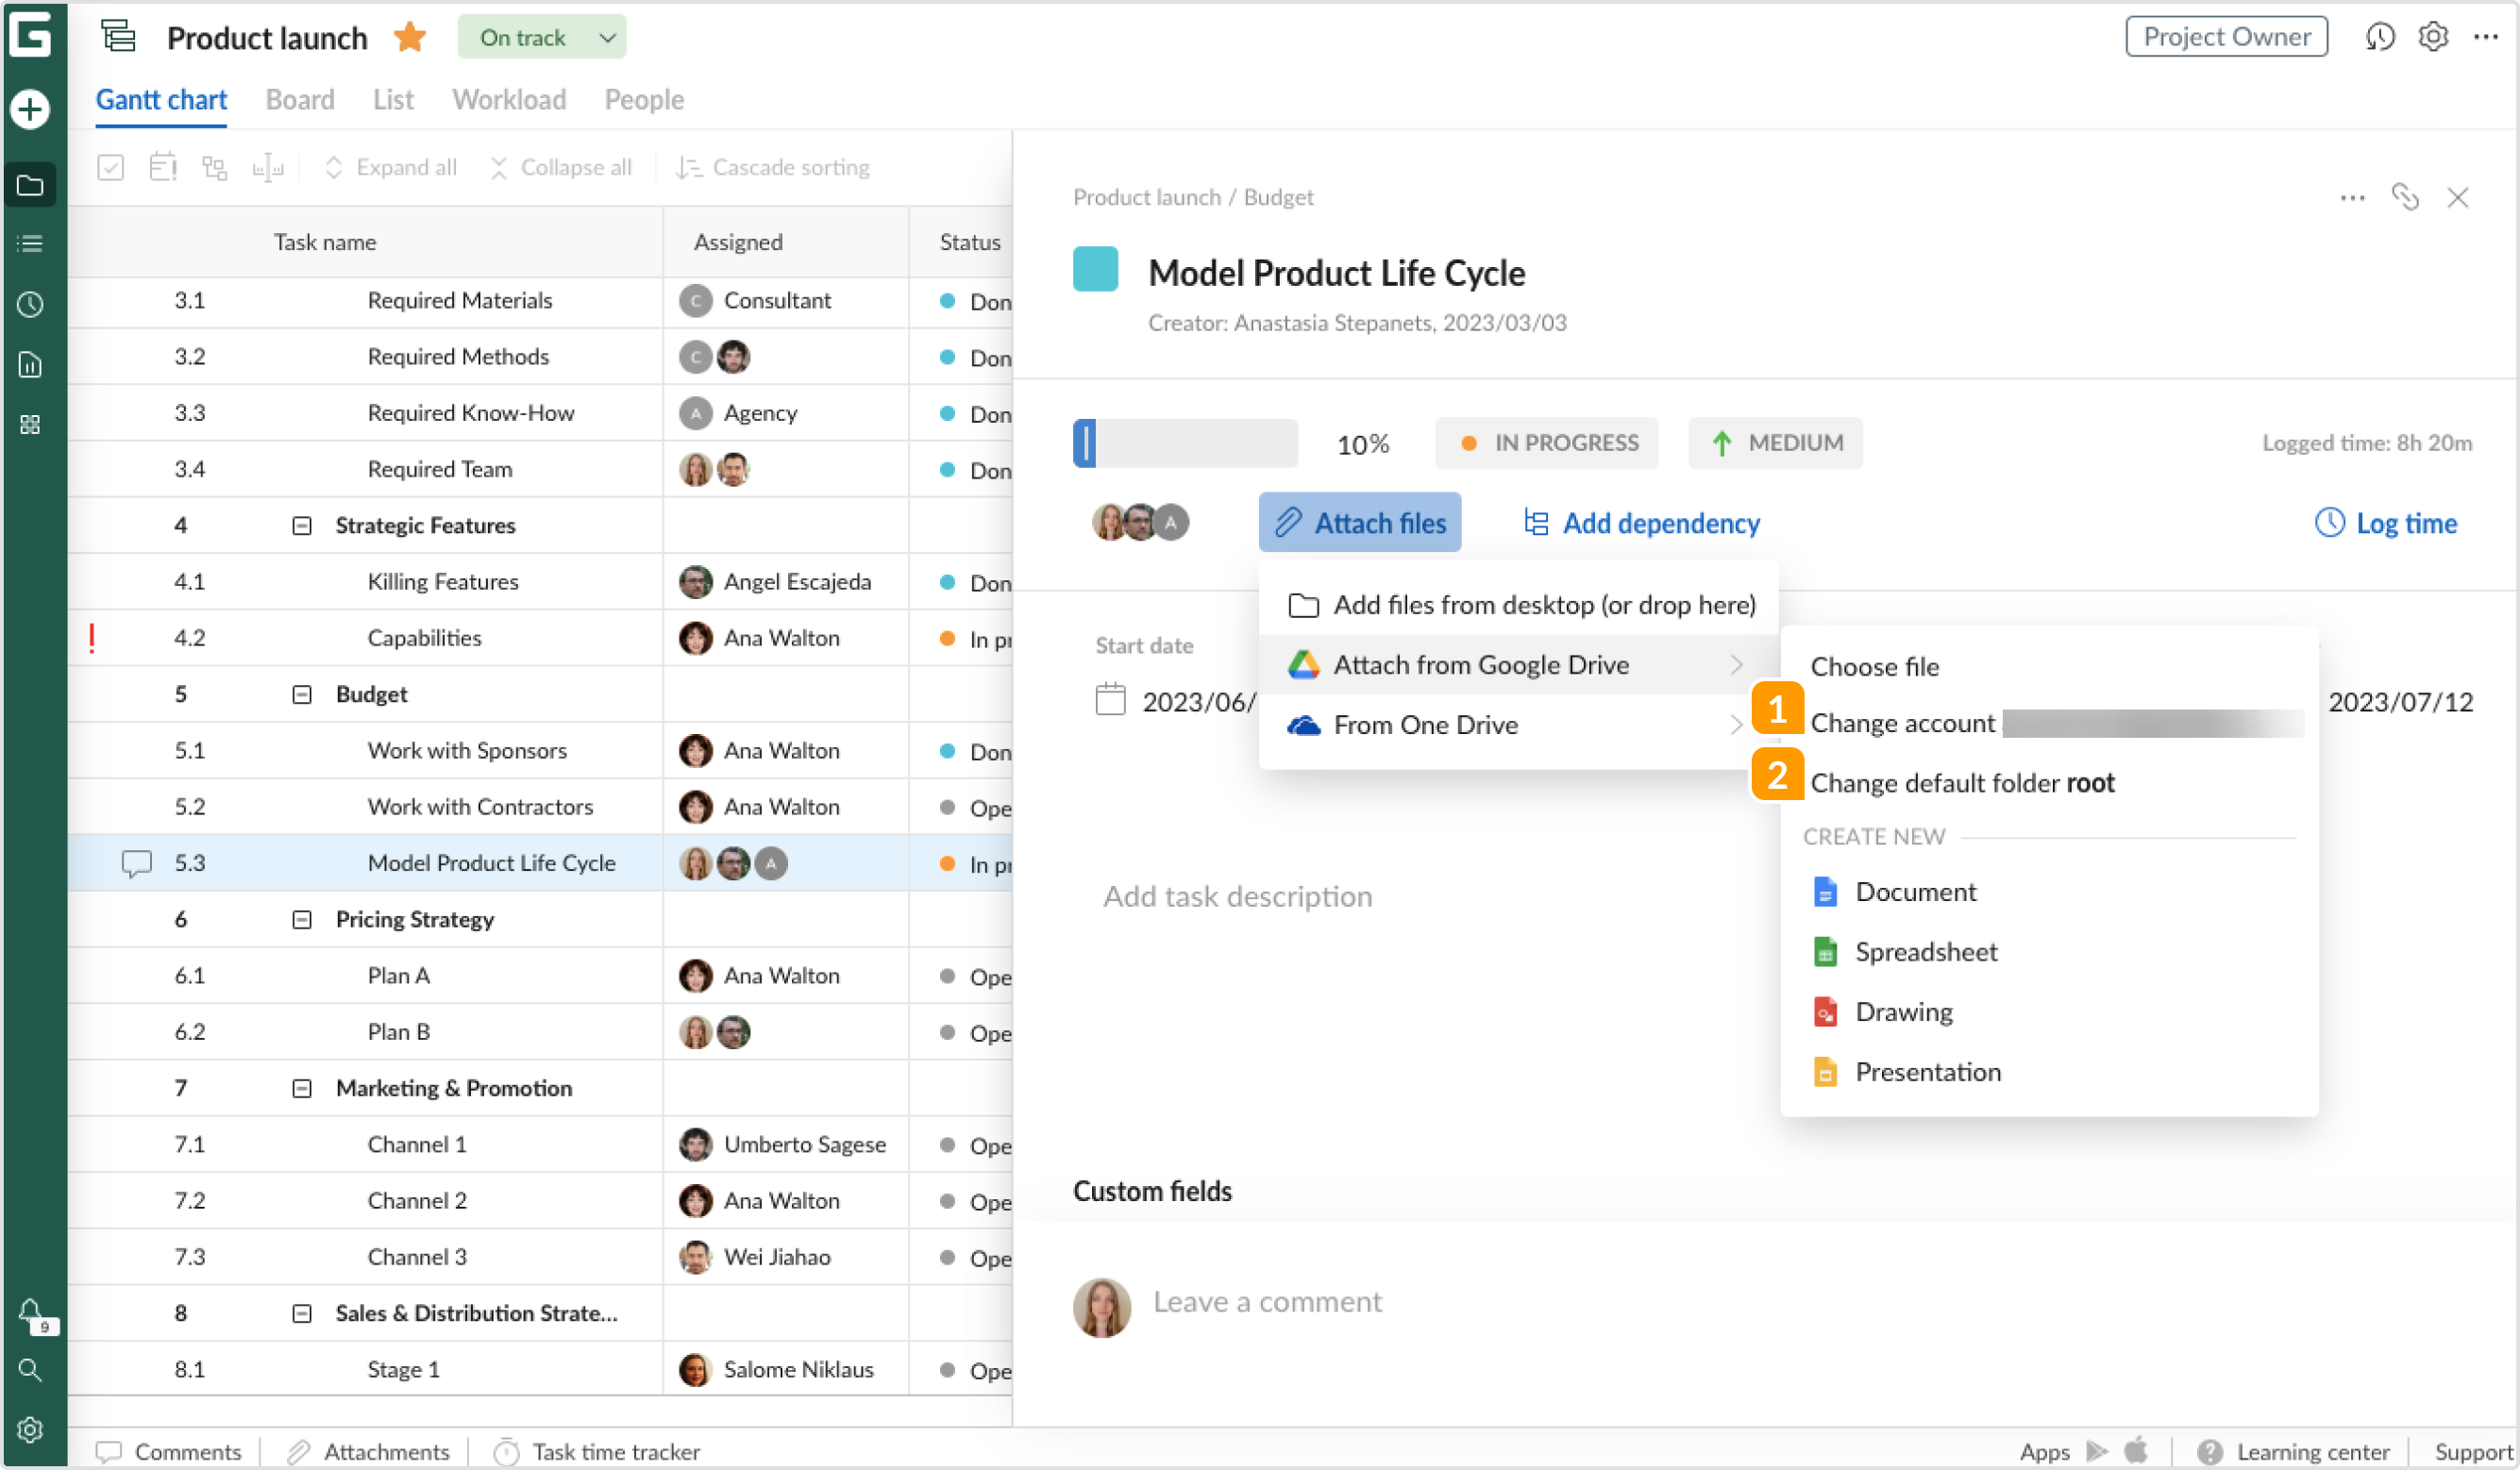2520x1470 pixels.
Task: Open the IN PROGRESS status dropdown
Action: pos(1546,443)
